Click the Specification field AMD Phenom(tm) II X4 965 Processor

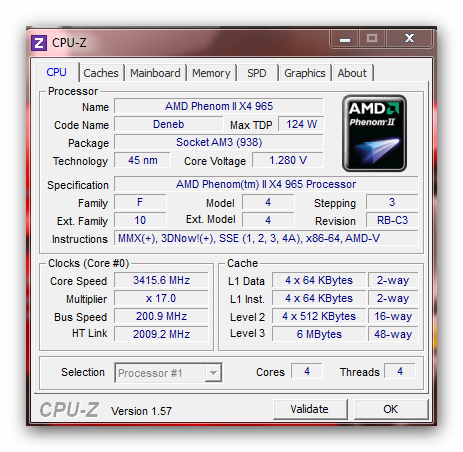(x=266, y=184)
